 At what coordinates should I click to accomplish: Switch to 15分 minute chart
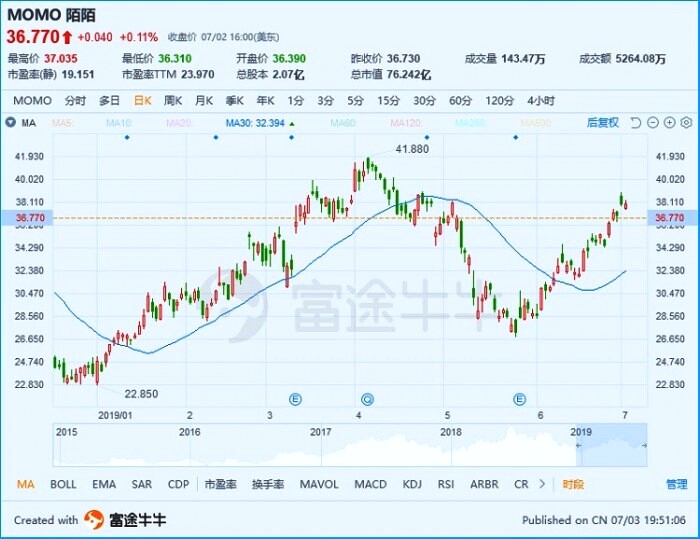point(388,100)
